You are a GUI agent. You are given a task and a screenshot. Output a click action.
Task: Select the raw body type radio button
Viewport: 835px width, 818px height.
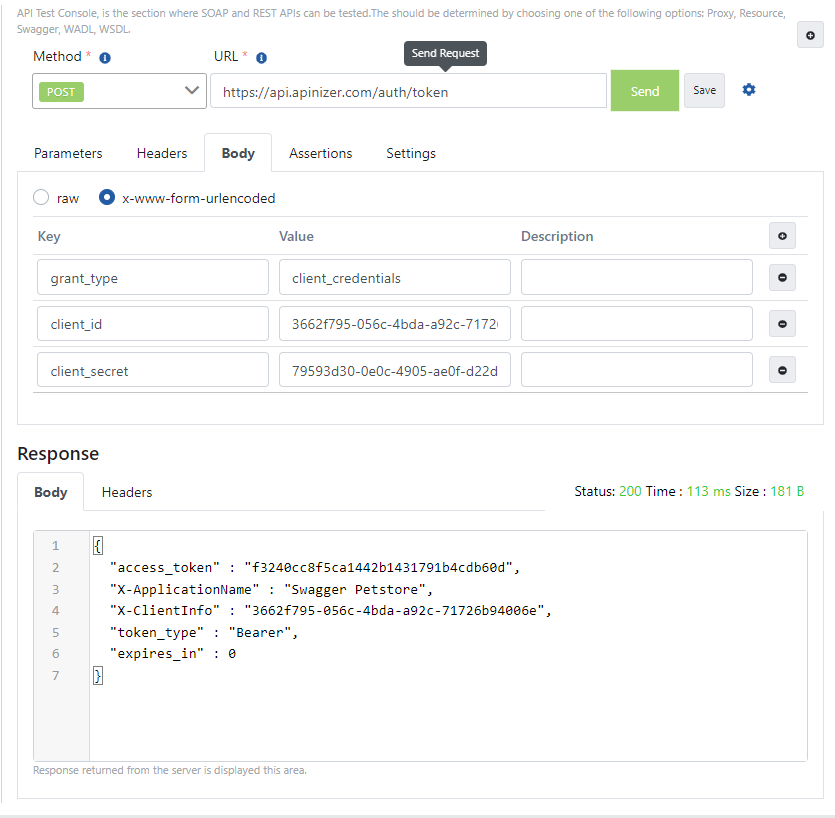click(x=42, y=198)
